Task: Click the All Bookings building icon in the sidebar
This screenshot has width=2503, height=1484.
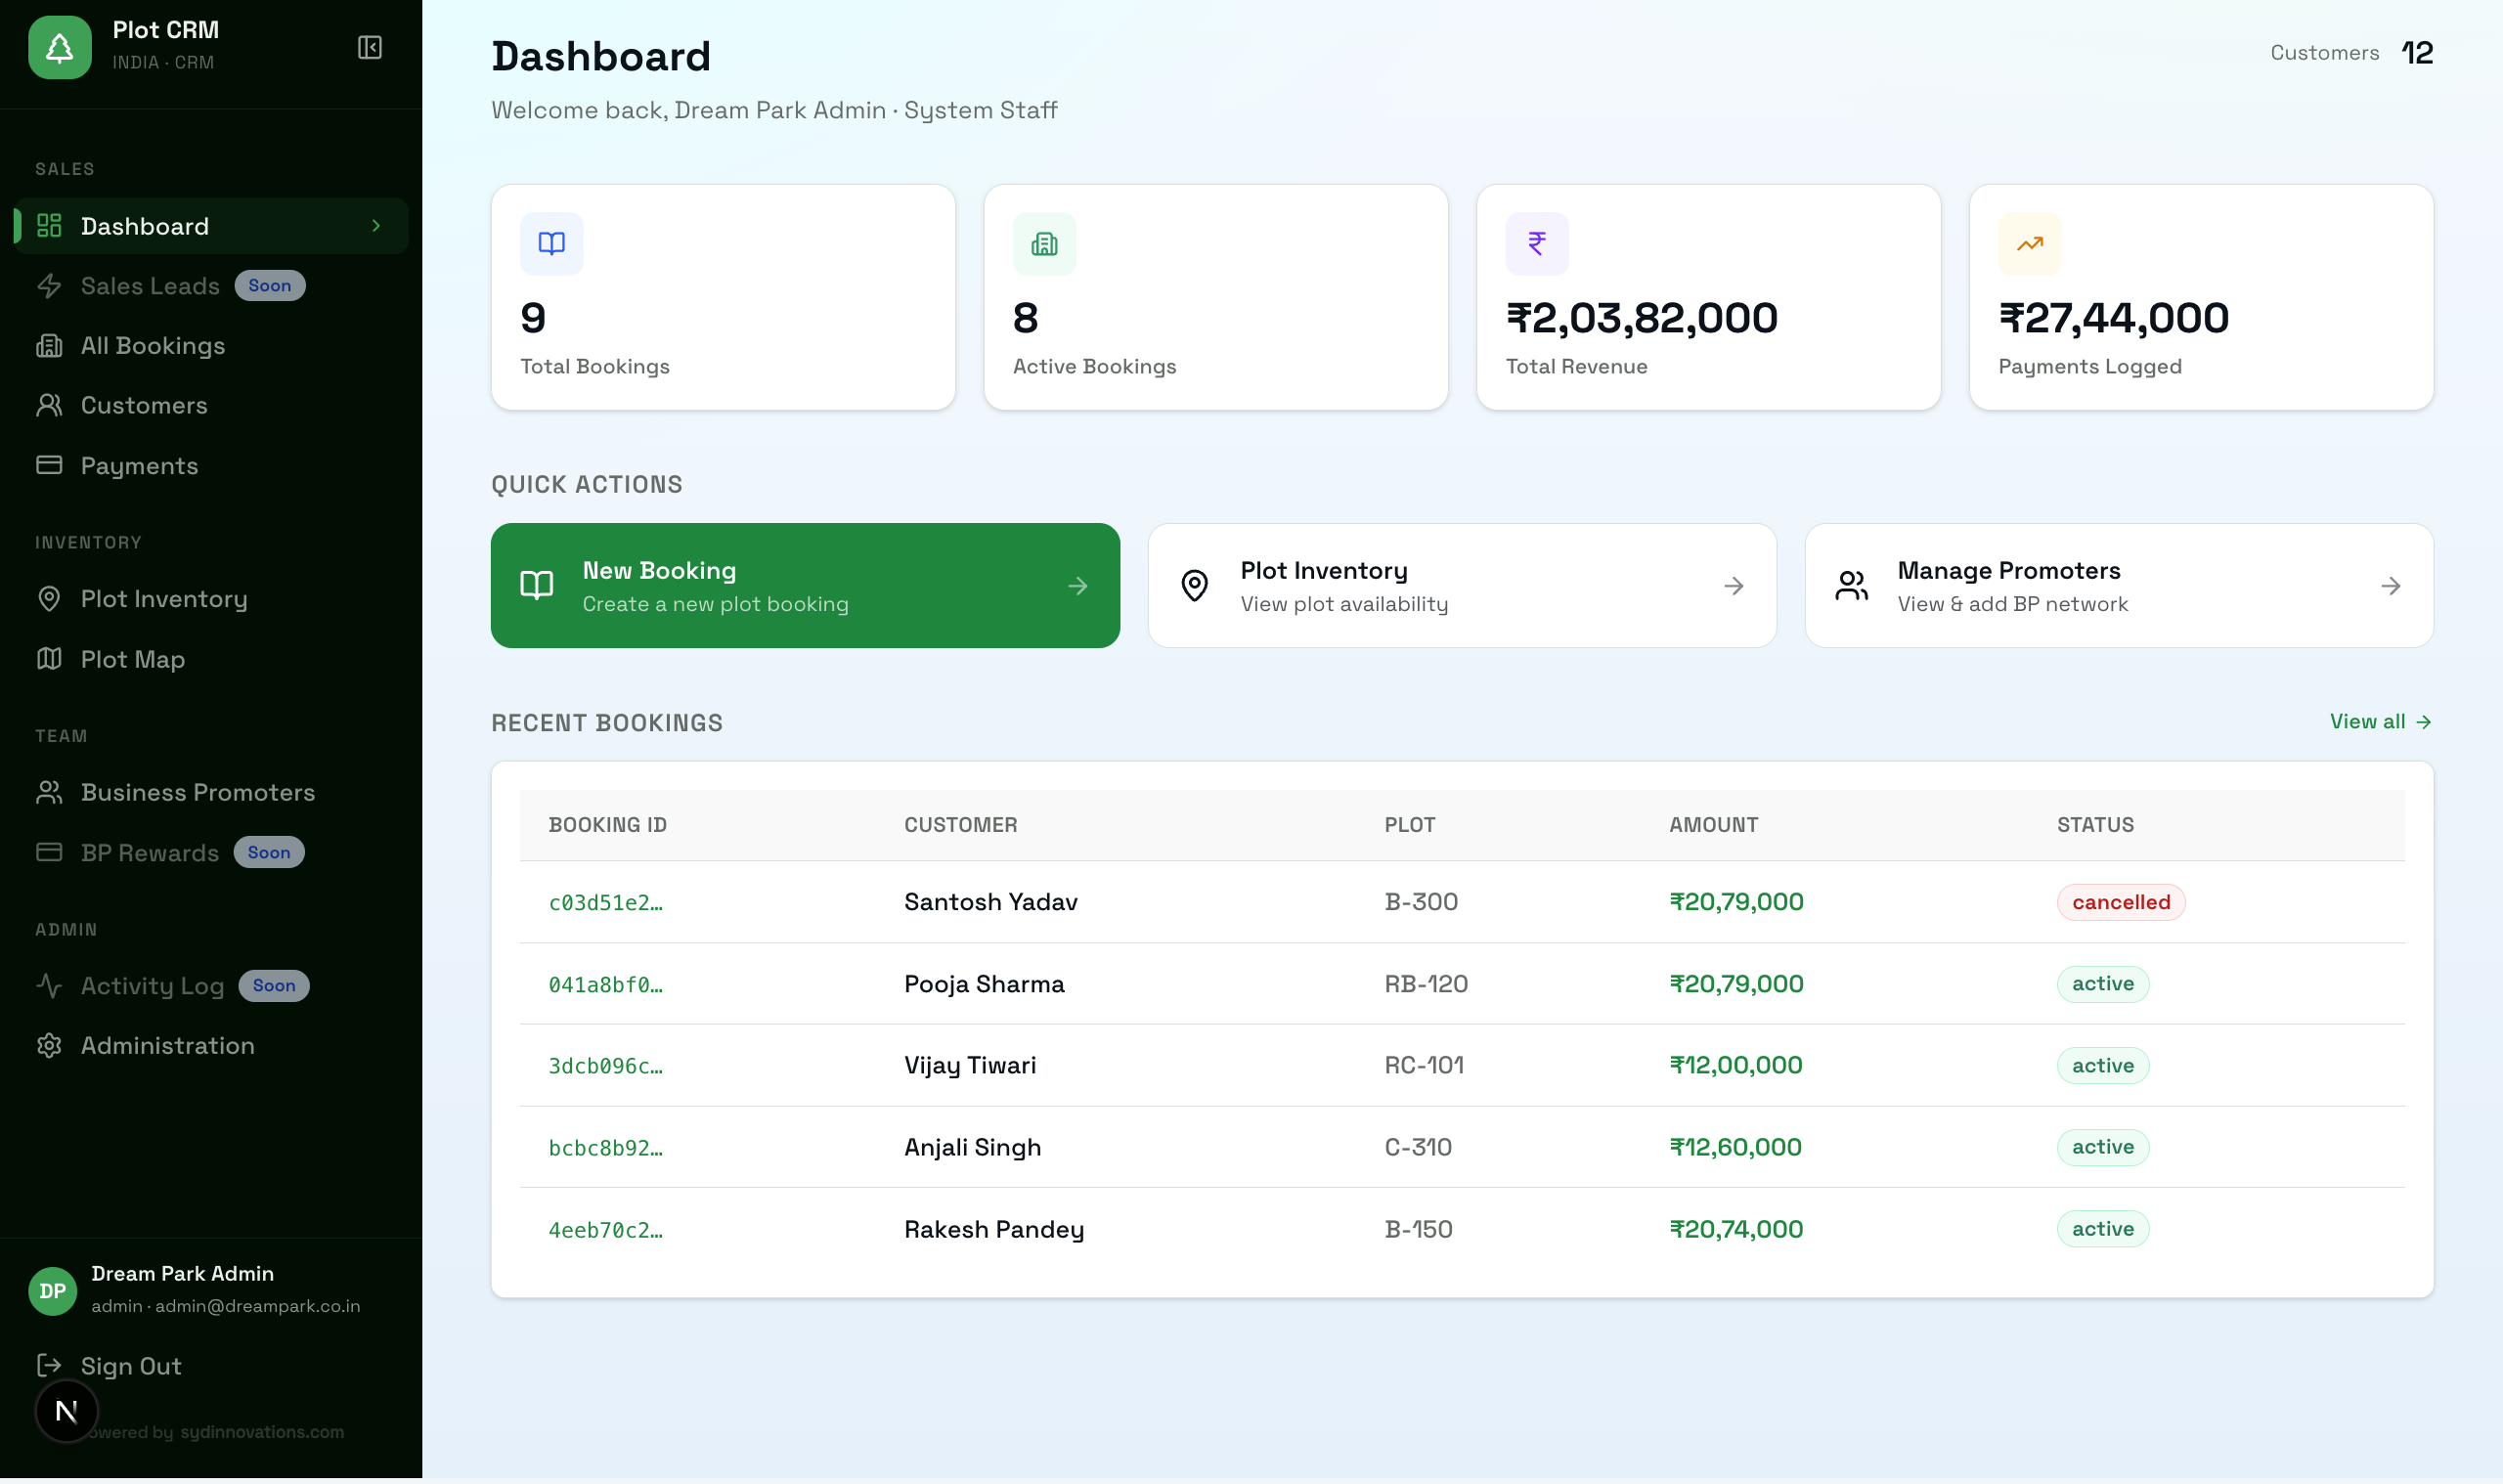Action: pos(49,346)
